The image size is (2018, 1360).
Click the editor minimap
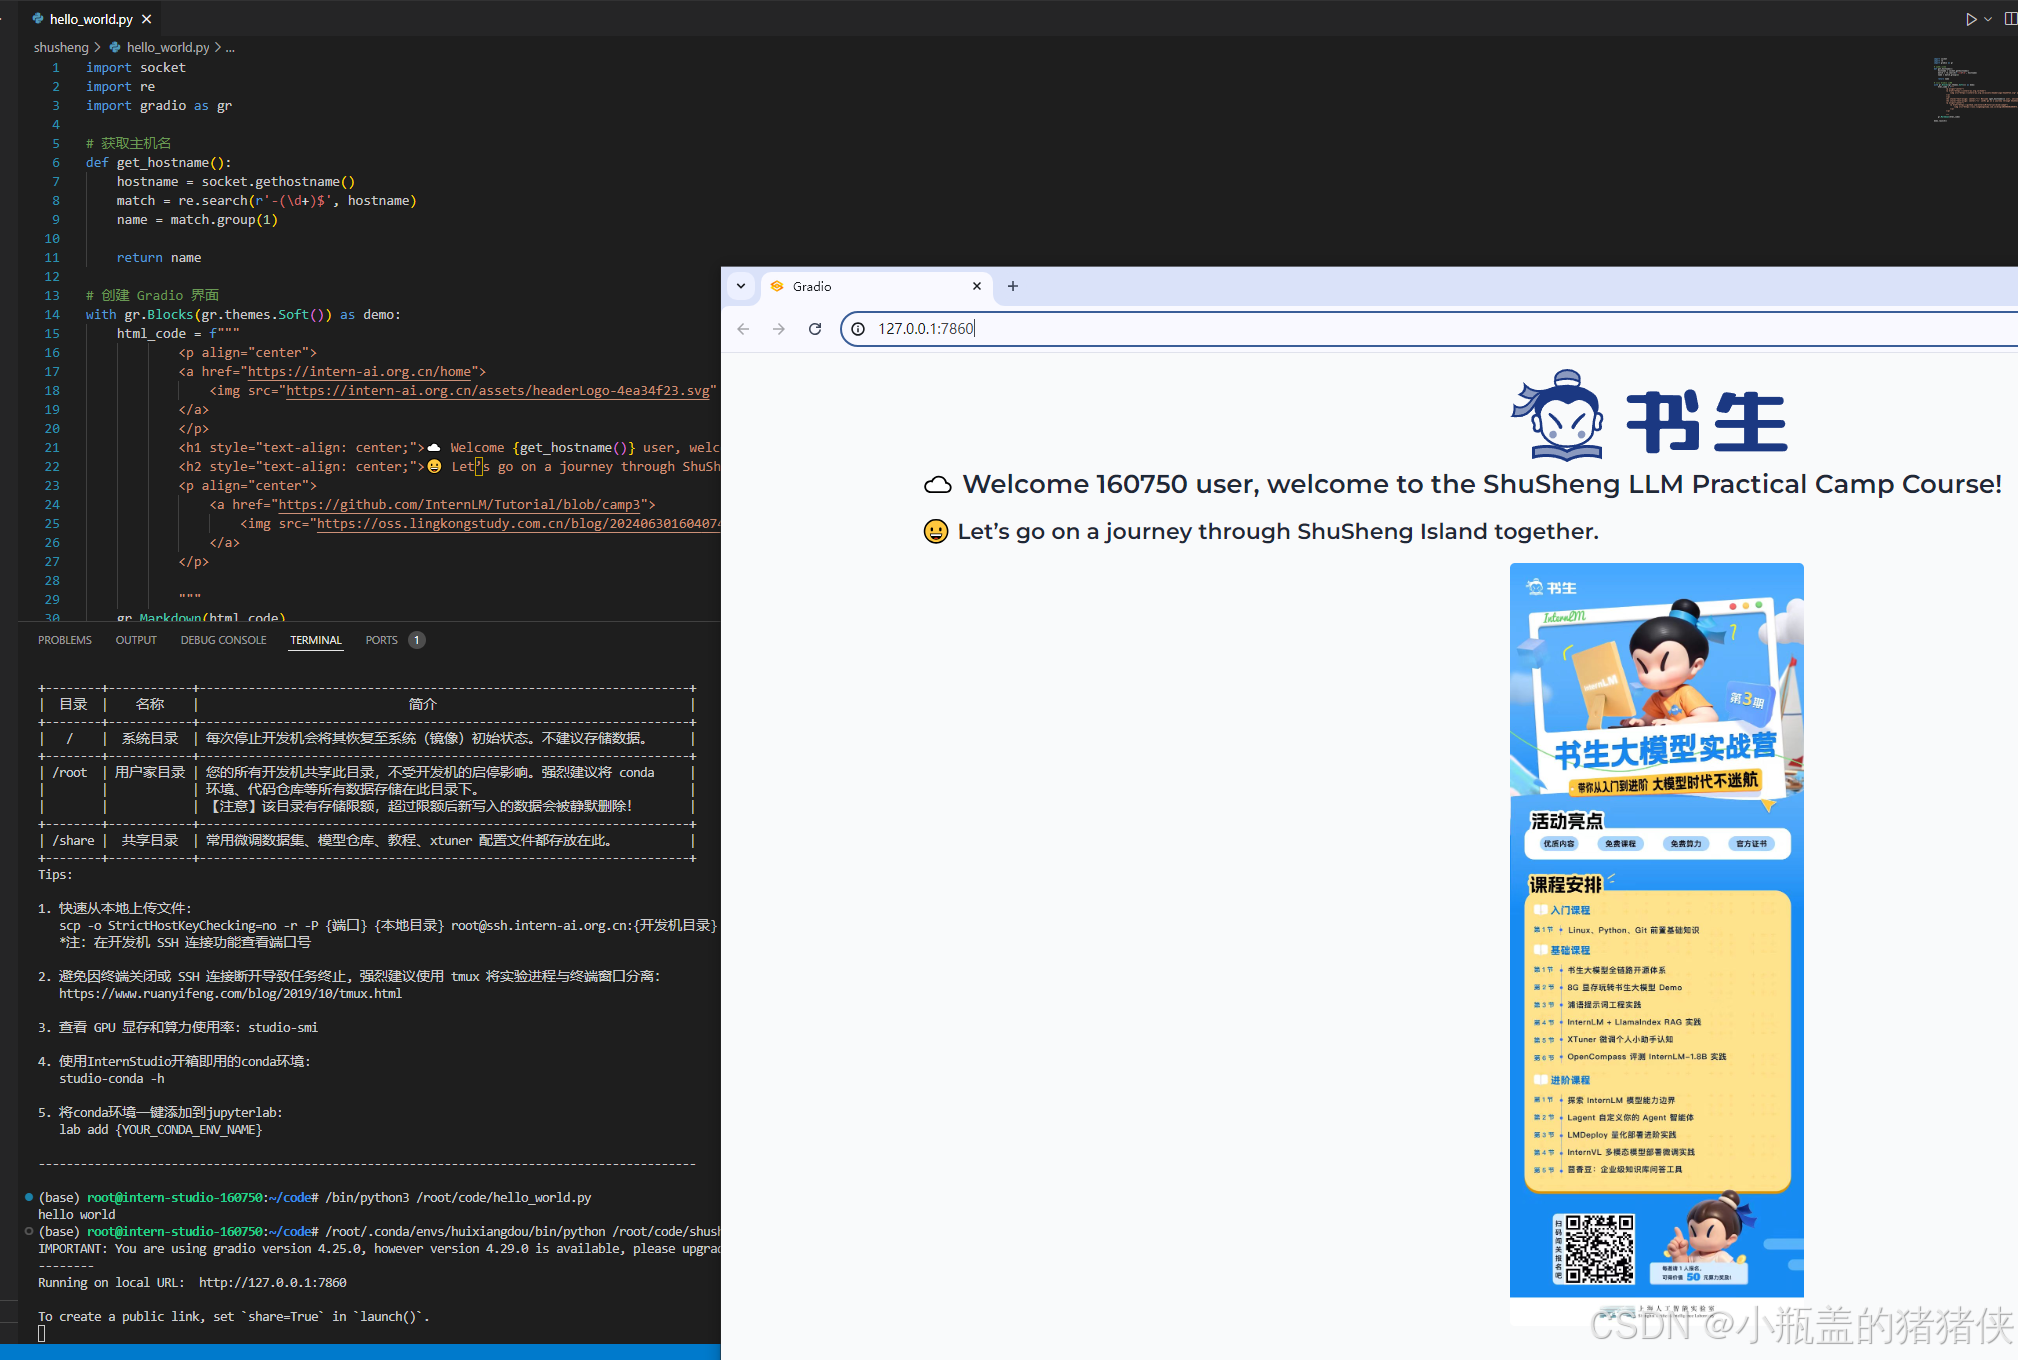click(1974, 90)
